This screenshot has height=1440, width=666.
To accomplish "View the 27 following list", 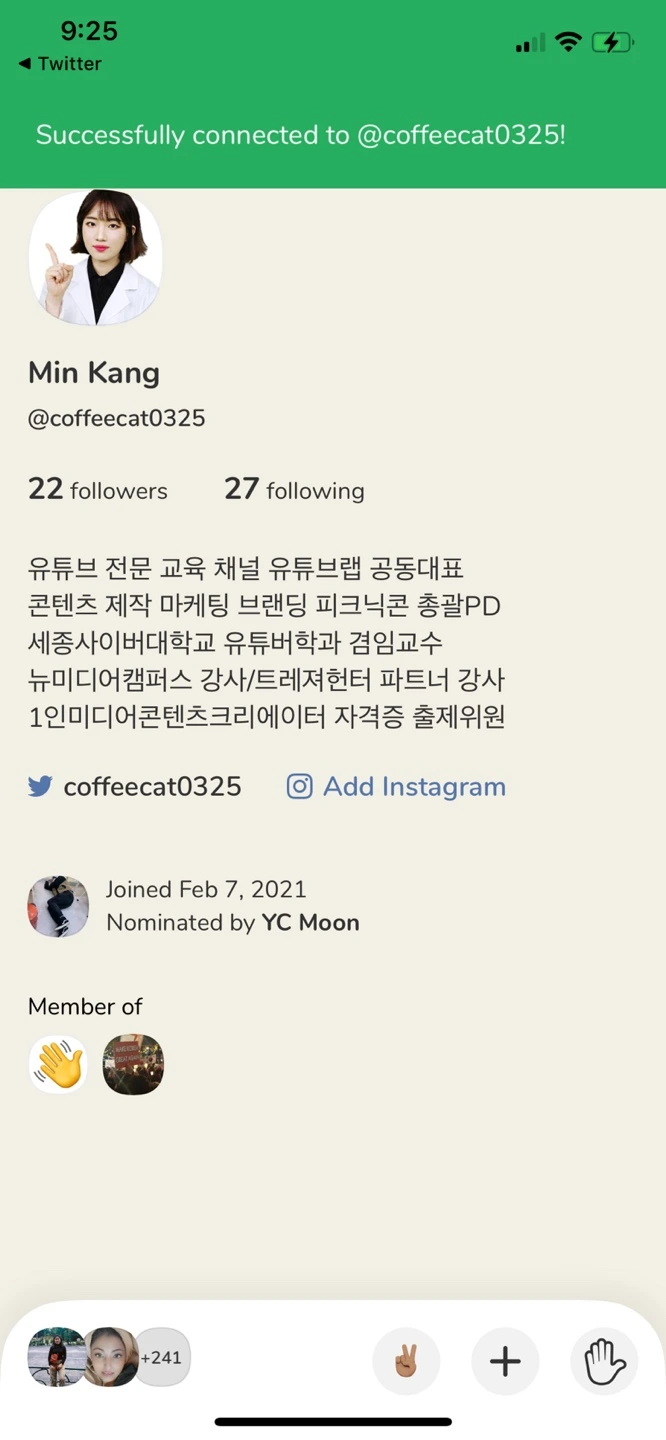I will coord(294,490).
